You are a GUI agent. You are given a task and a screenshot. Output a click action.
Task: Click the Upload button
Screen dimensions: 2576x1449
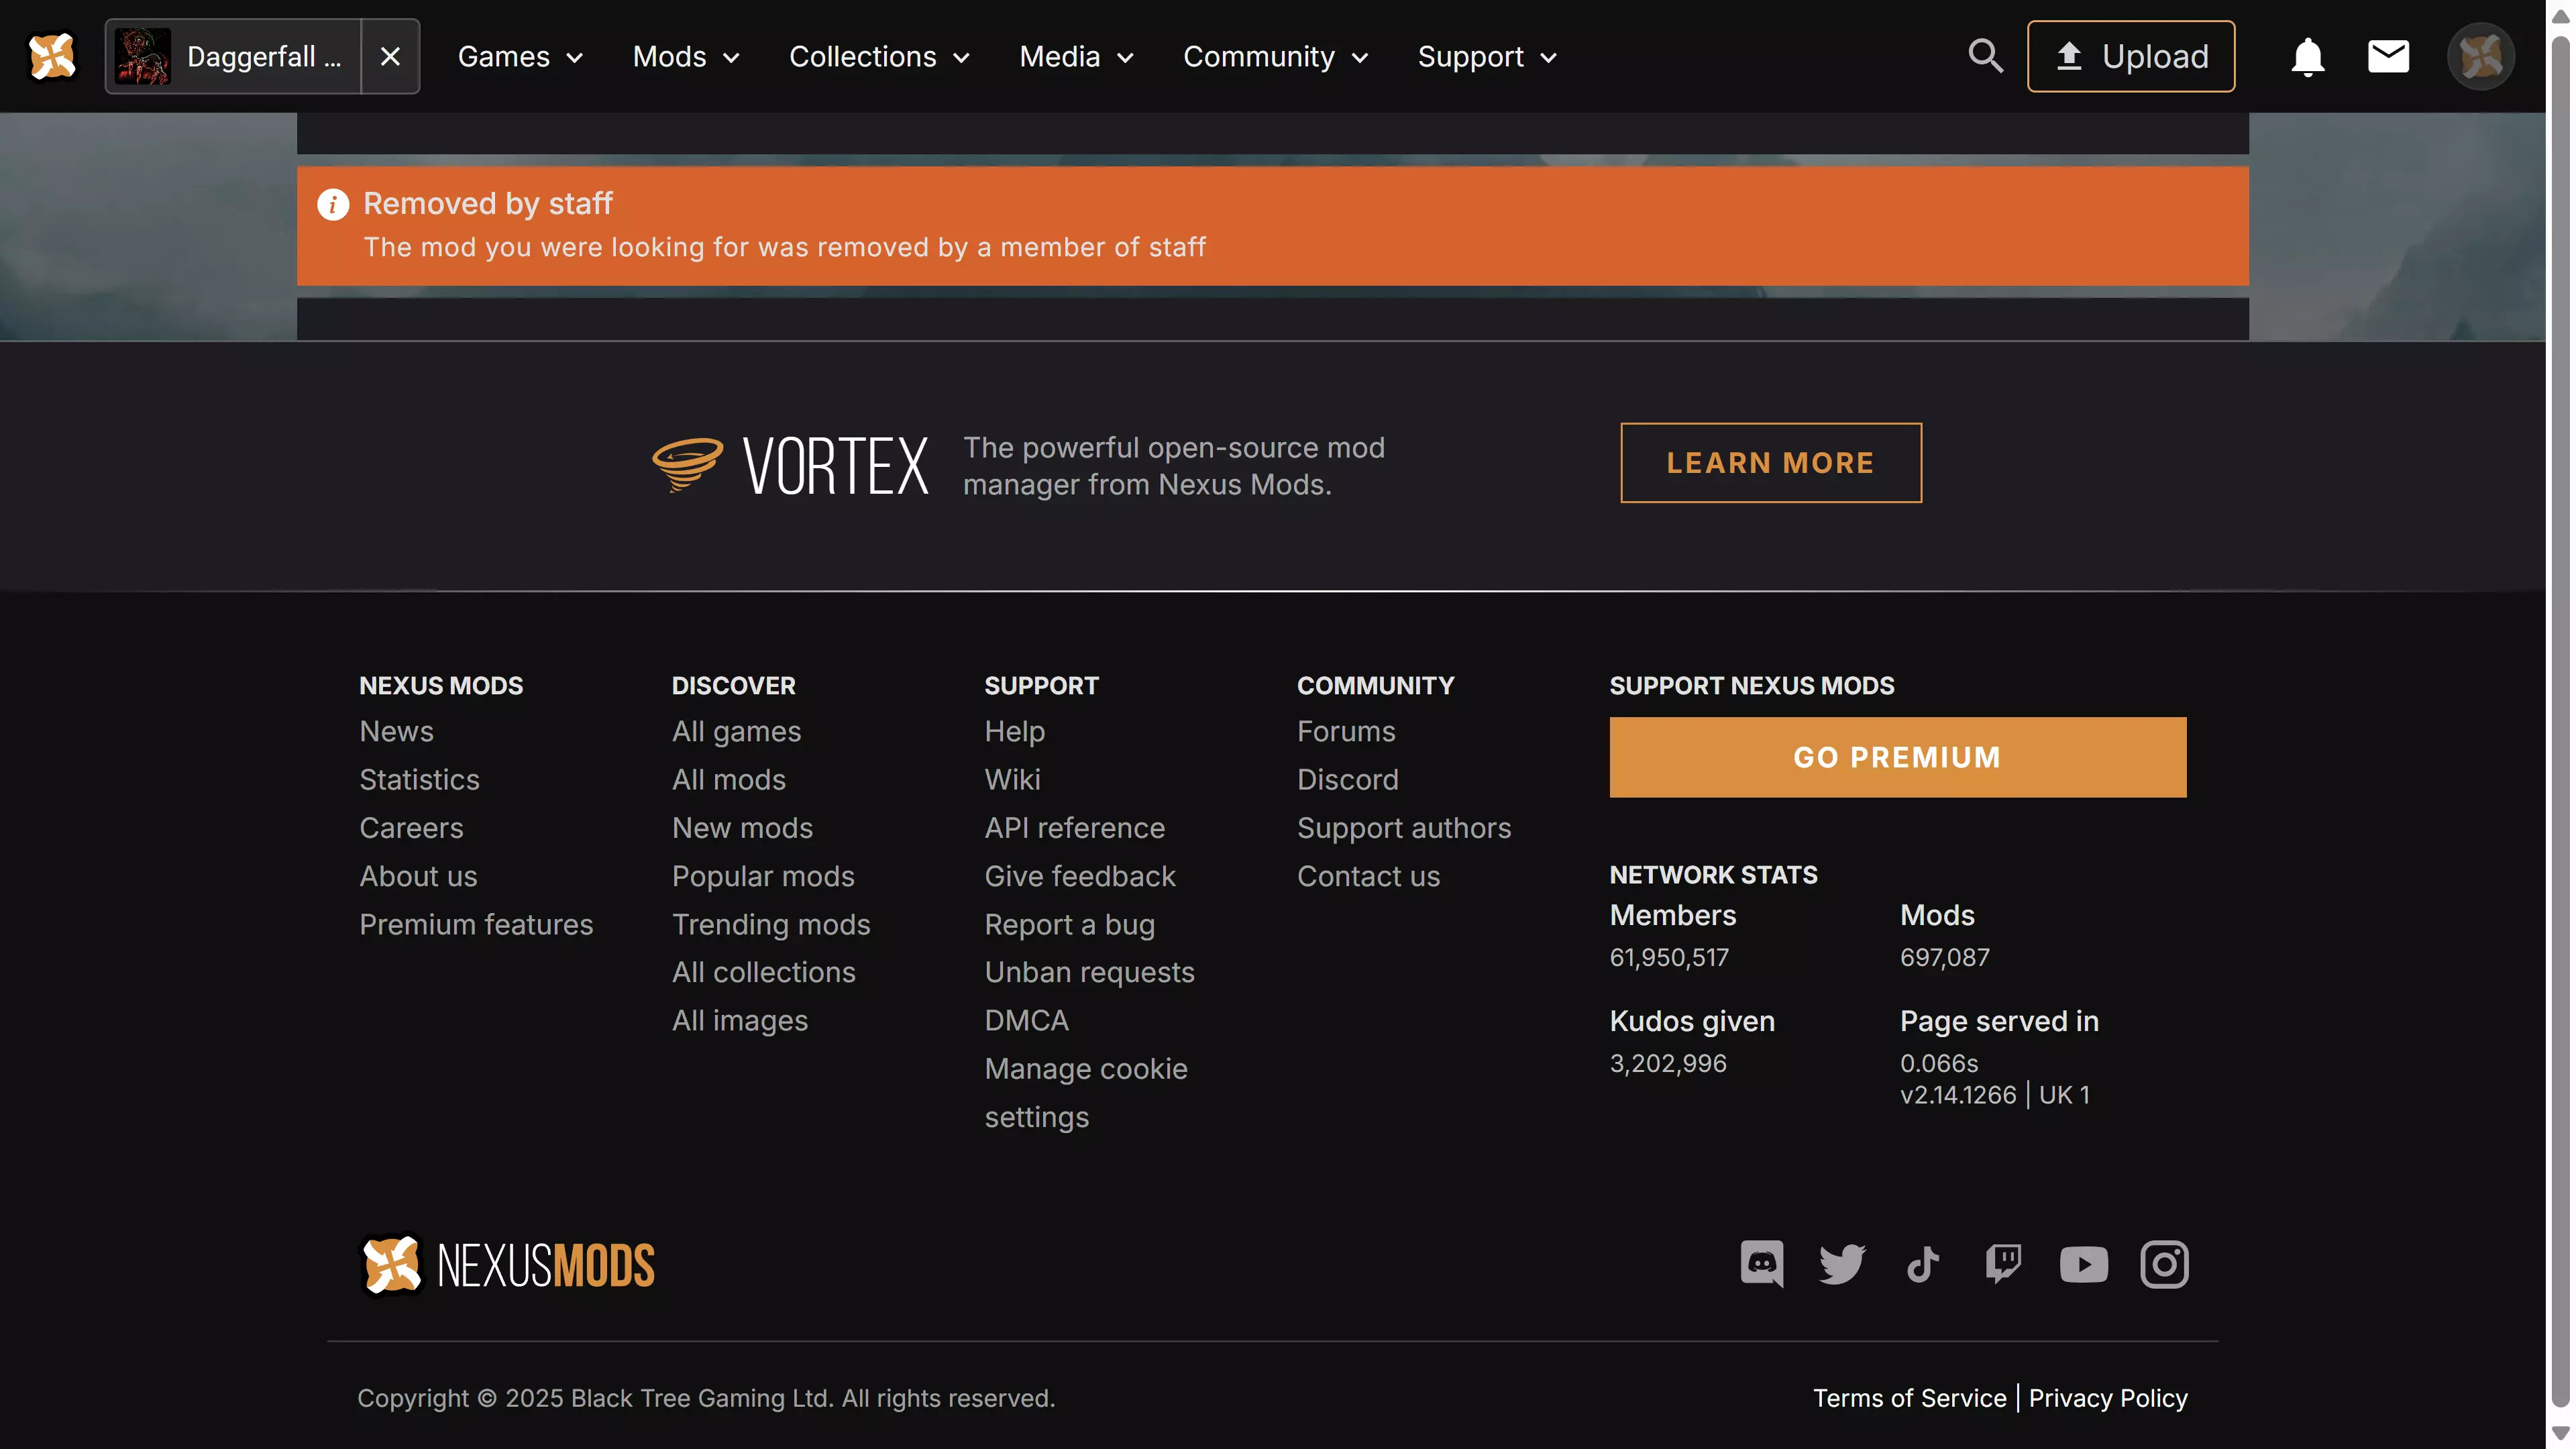point(2130,56)
